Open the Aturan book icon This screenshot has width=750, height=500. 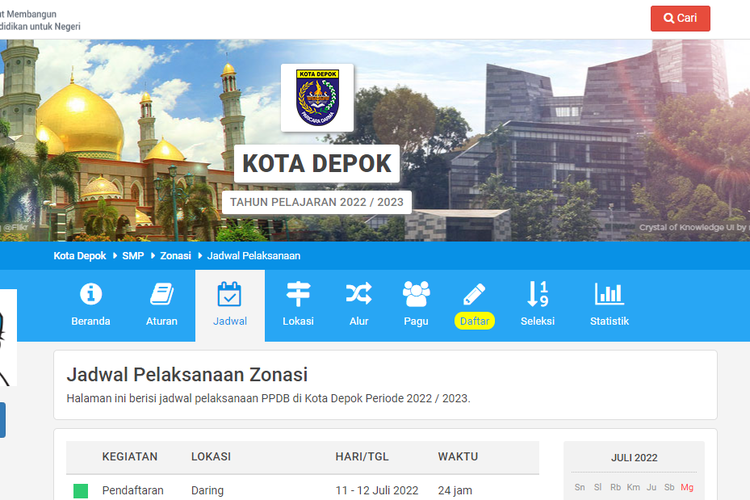pyautogui.click(x=161, y=293)
